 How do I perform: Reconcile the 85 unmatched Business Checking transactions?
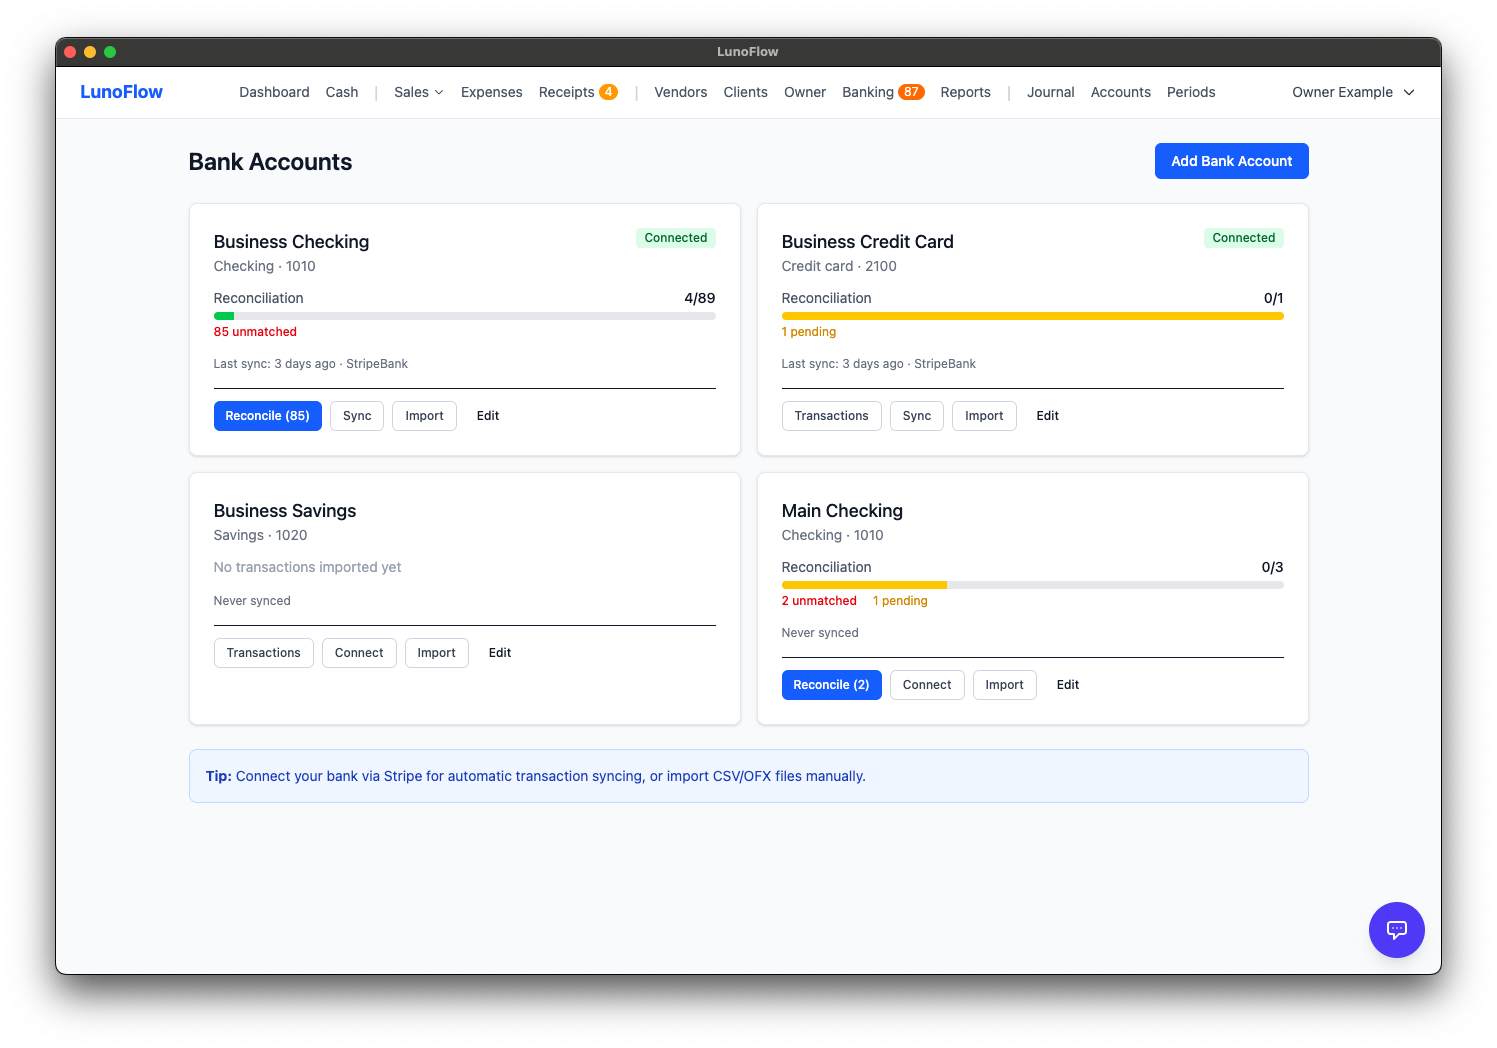[267, 415]
